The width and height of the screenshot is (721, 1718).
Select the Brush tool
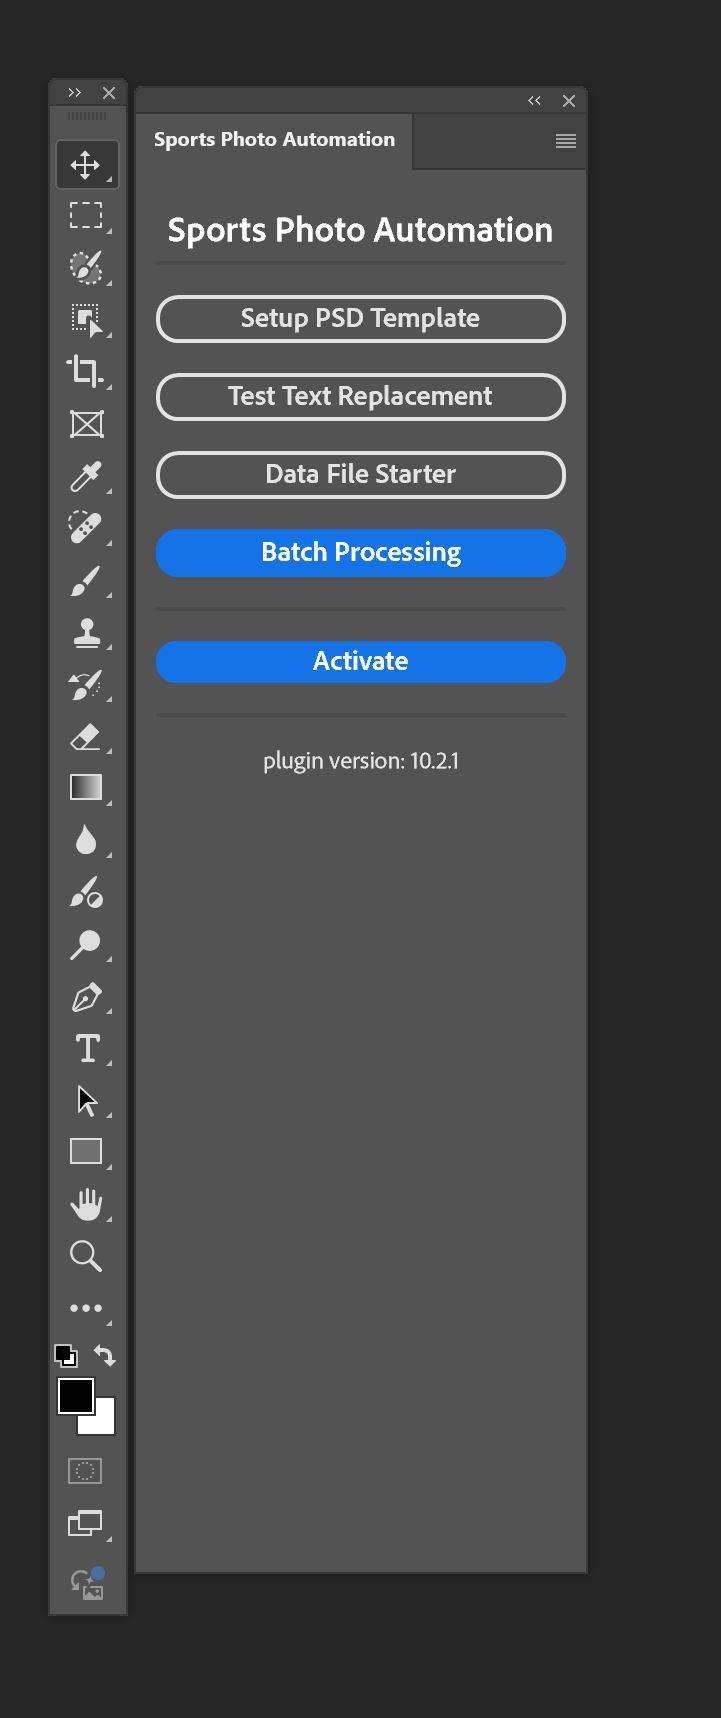pos(86,580)
